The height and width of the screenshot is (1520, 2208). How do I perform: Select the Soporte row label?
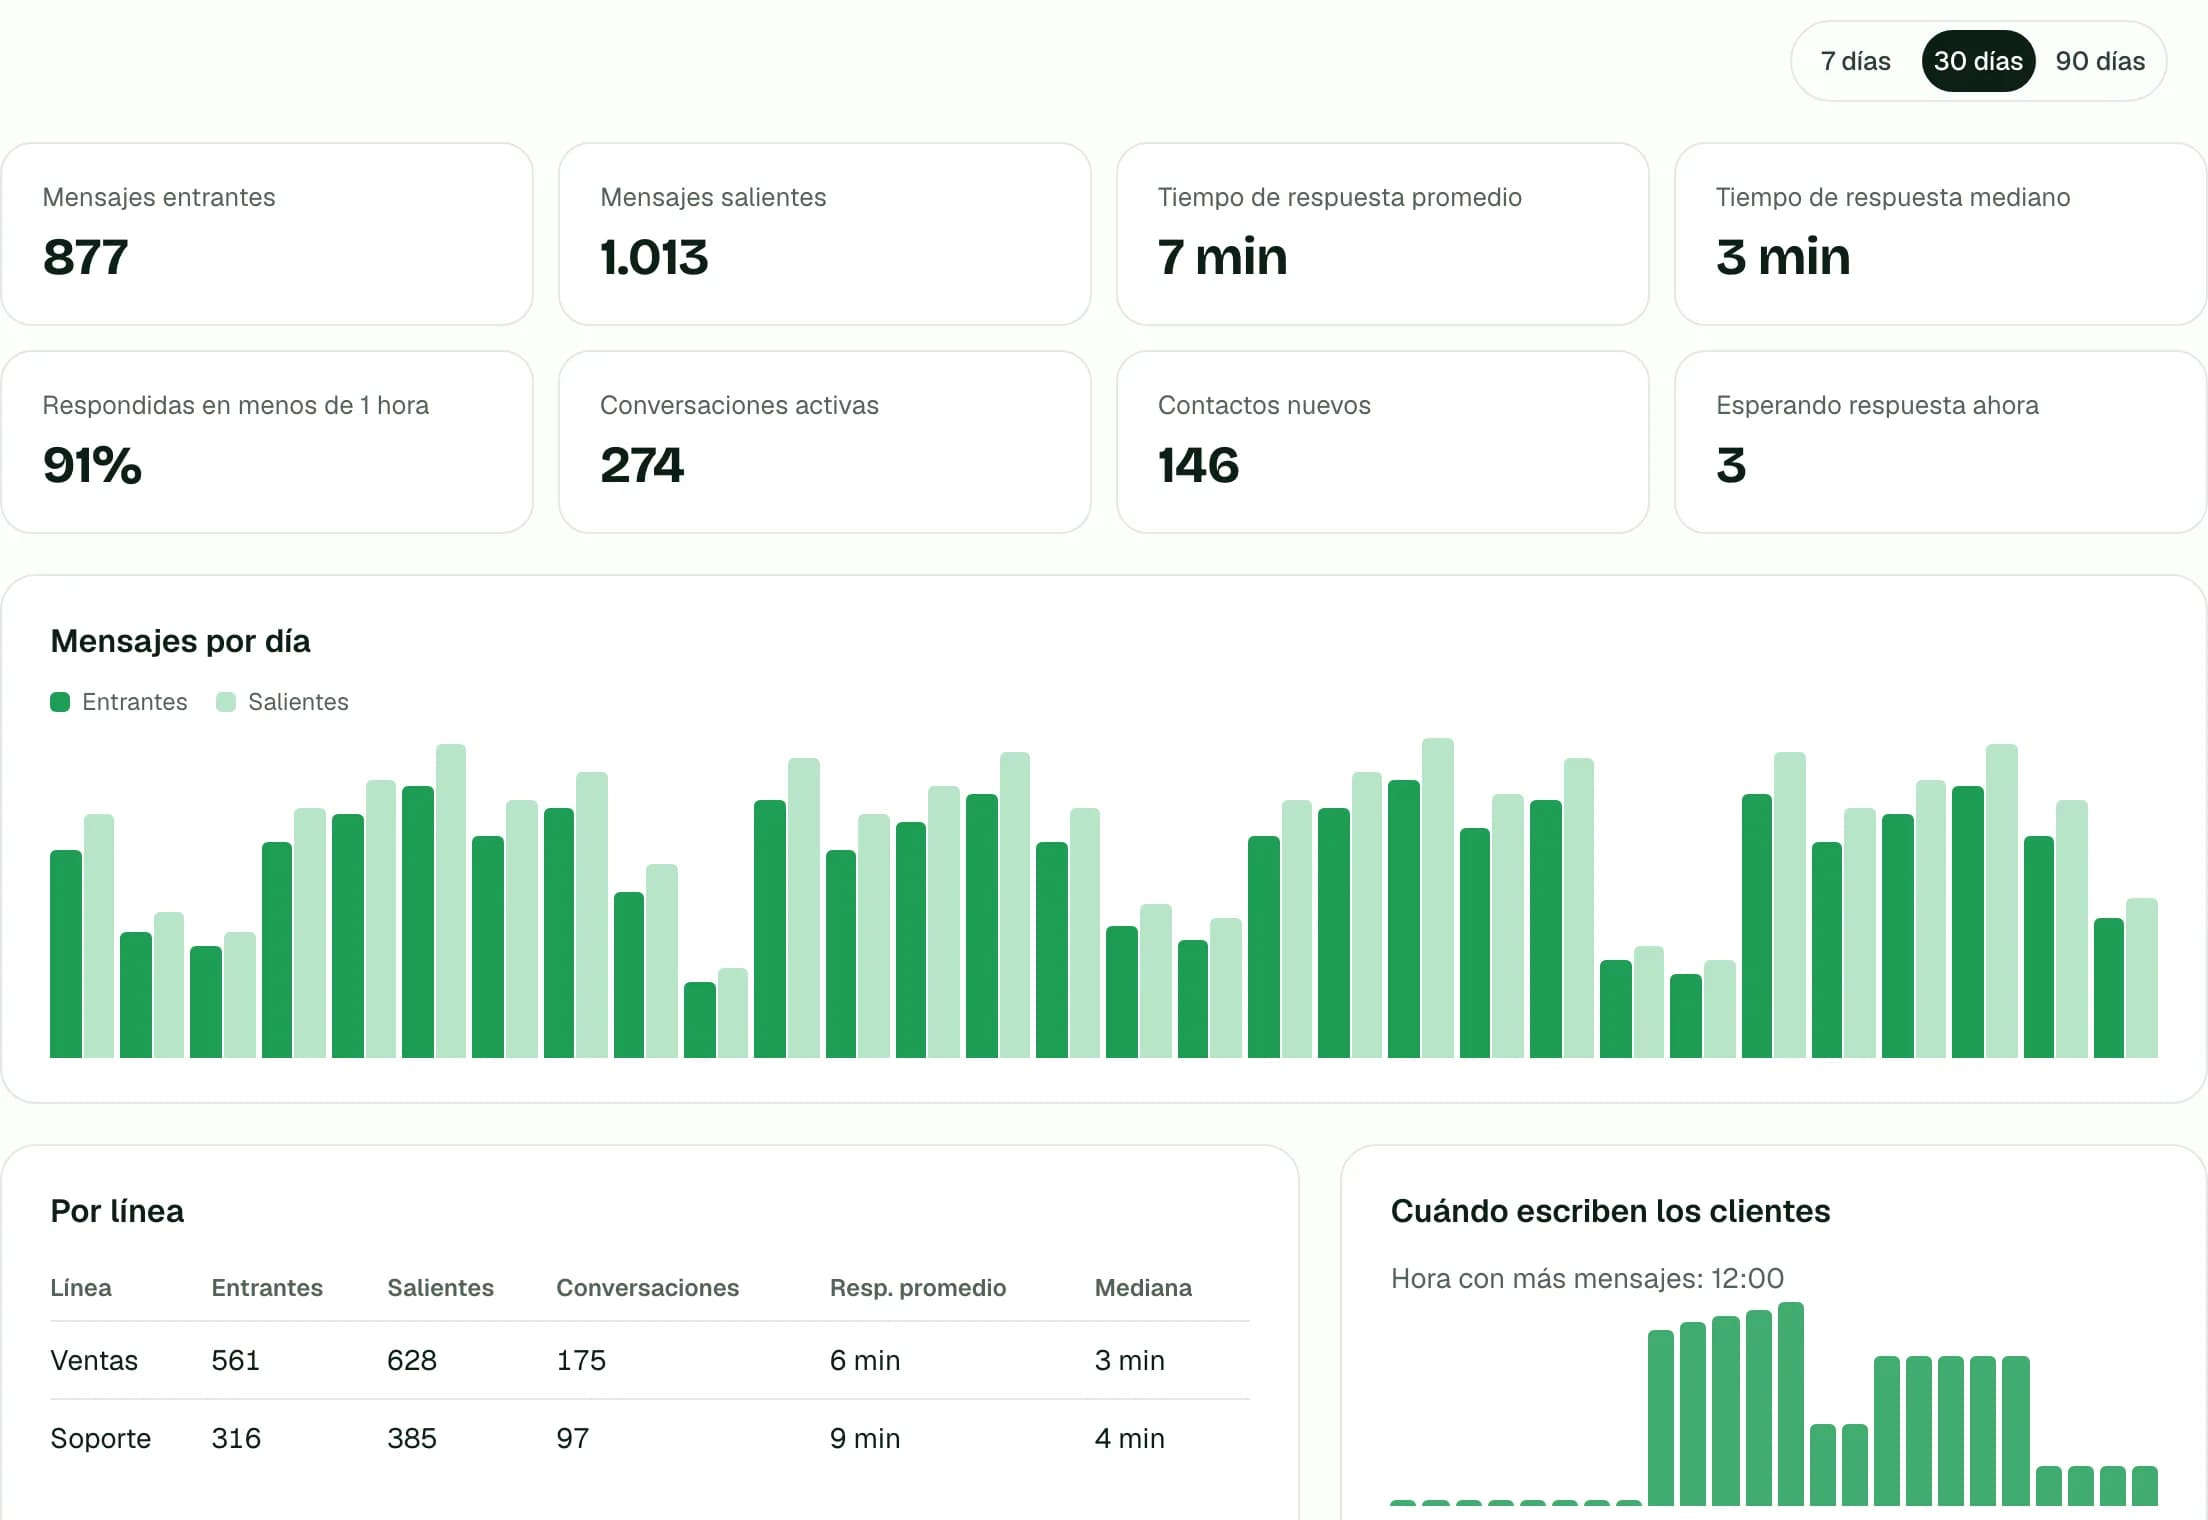(x=101, y=1438)
